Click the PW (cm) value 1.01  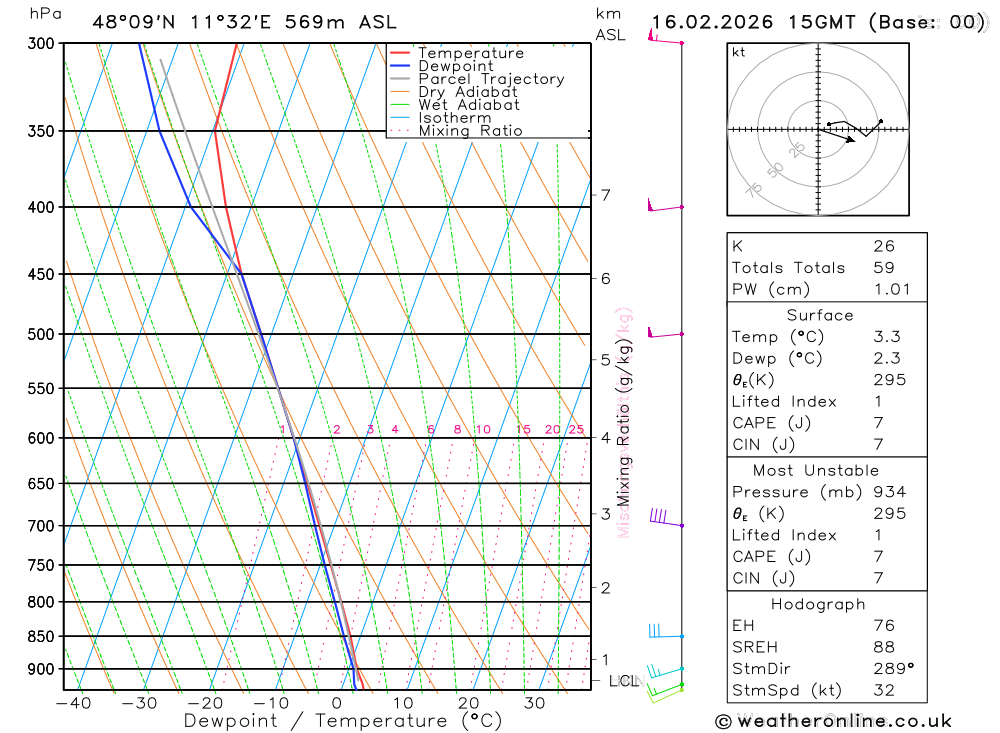point(892,290)
